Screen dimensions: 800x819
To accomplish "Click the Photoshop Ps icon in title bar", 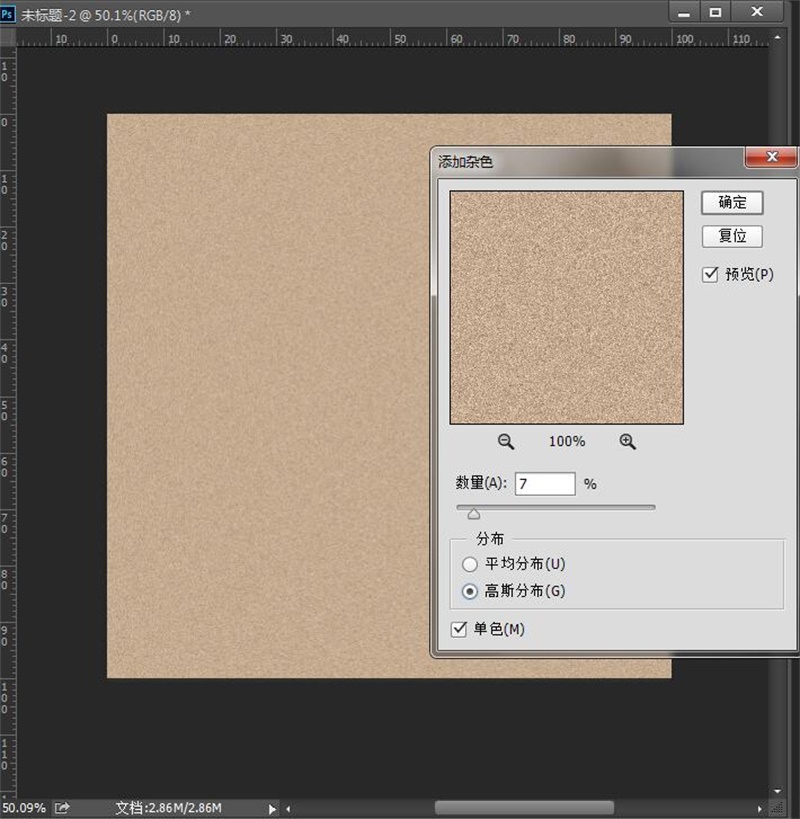I will point(8,14).
